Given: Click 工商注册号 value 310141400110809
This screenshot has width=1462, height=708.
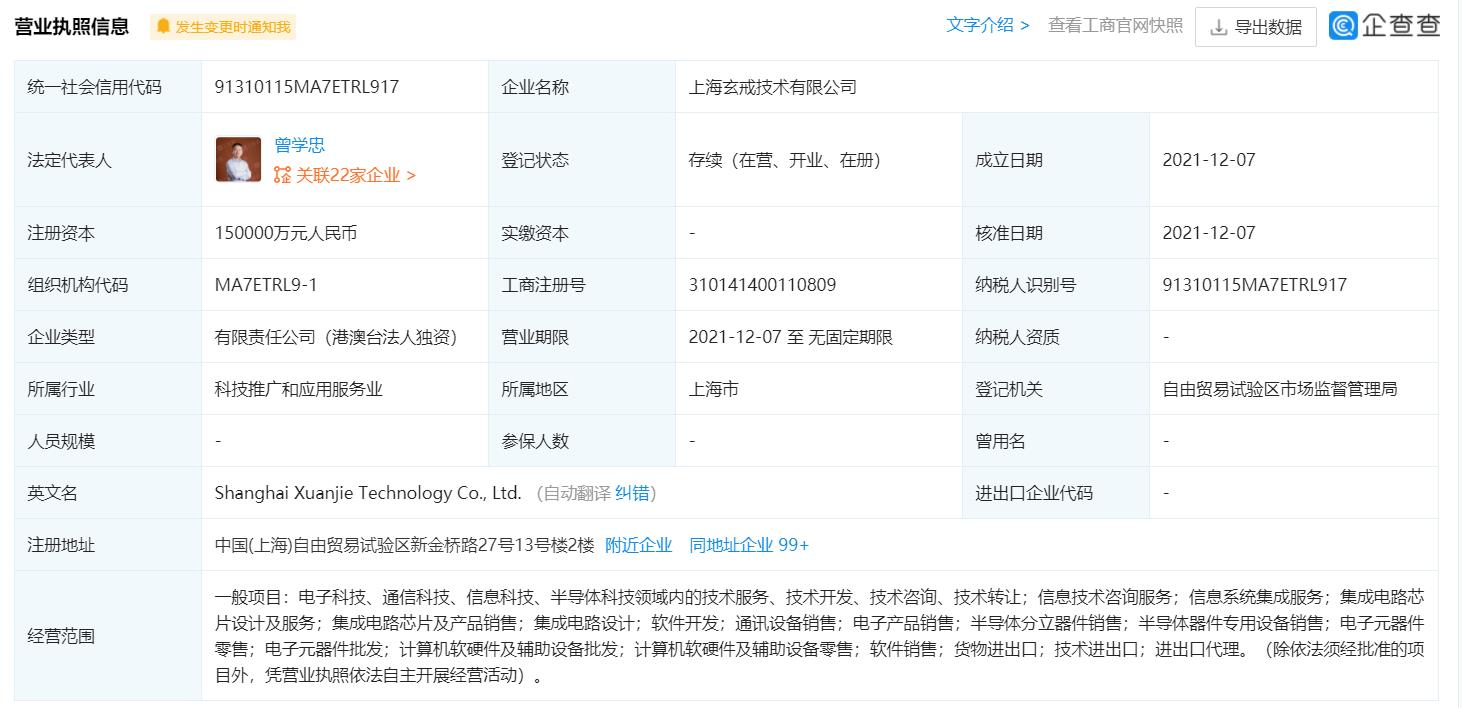Looking at the screenshot, I should (x=762, y=285).
